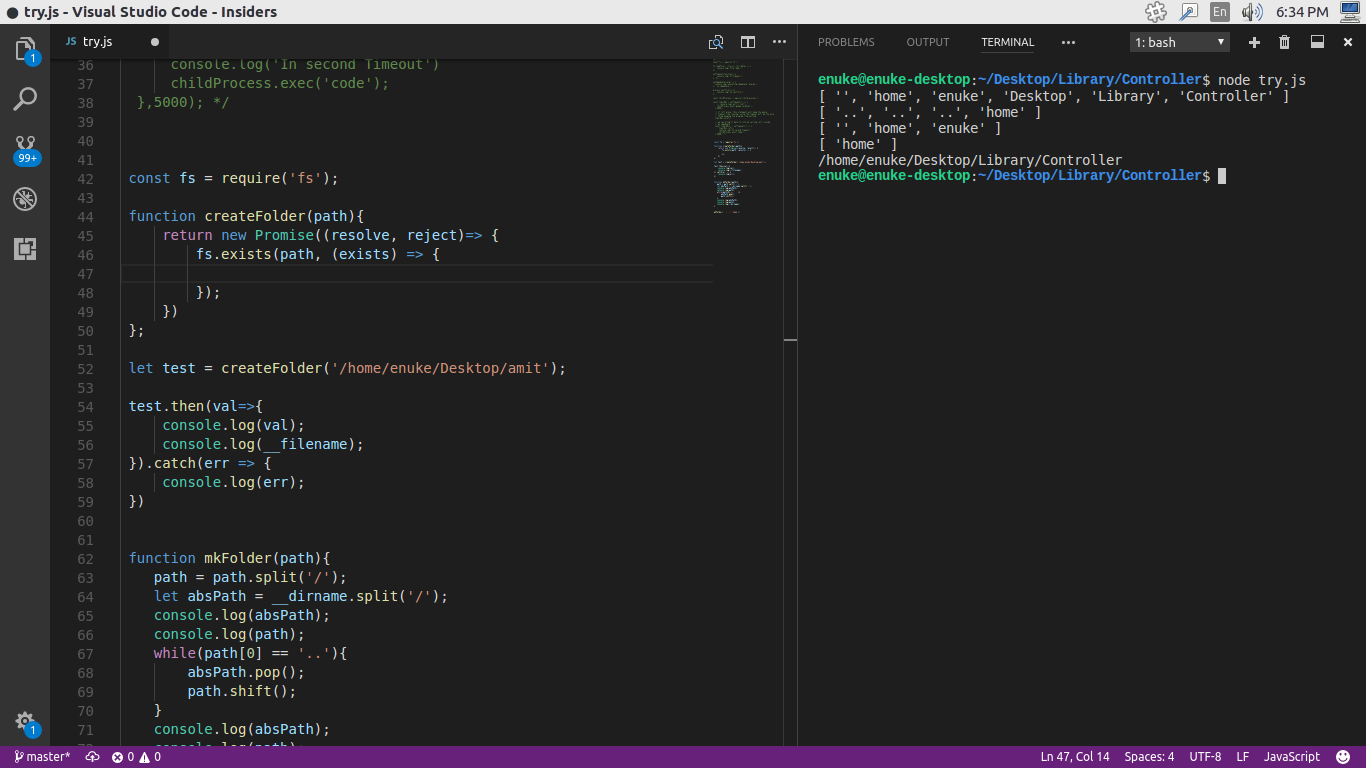Open the 1: bash terminal dropdown
1366x768 pixels.
click(1179, 41)
